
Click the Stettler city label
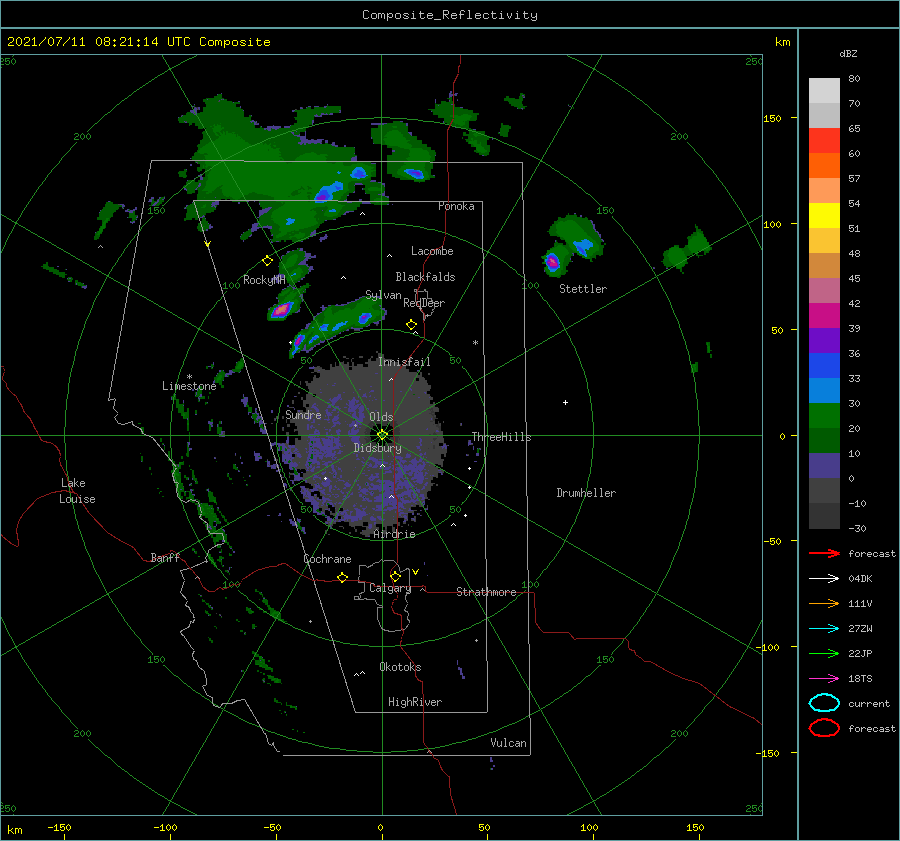[583, 289]
